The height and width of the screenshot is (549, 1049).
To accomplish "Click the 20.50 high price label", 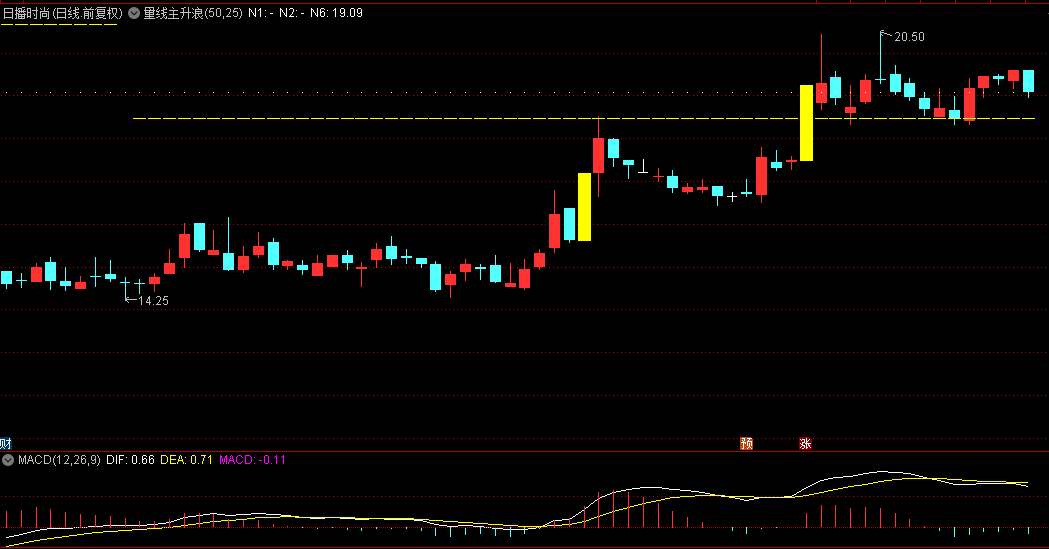I will pos(909,37).
